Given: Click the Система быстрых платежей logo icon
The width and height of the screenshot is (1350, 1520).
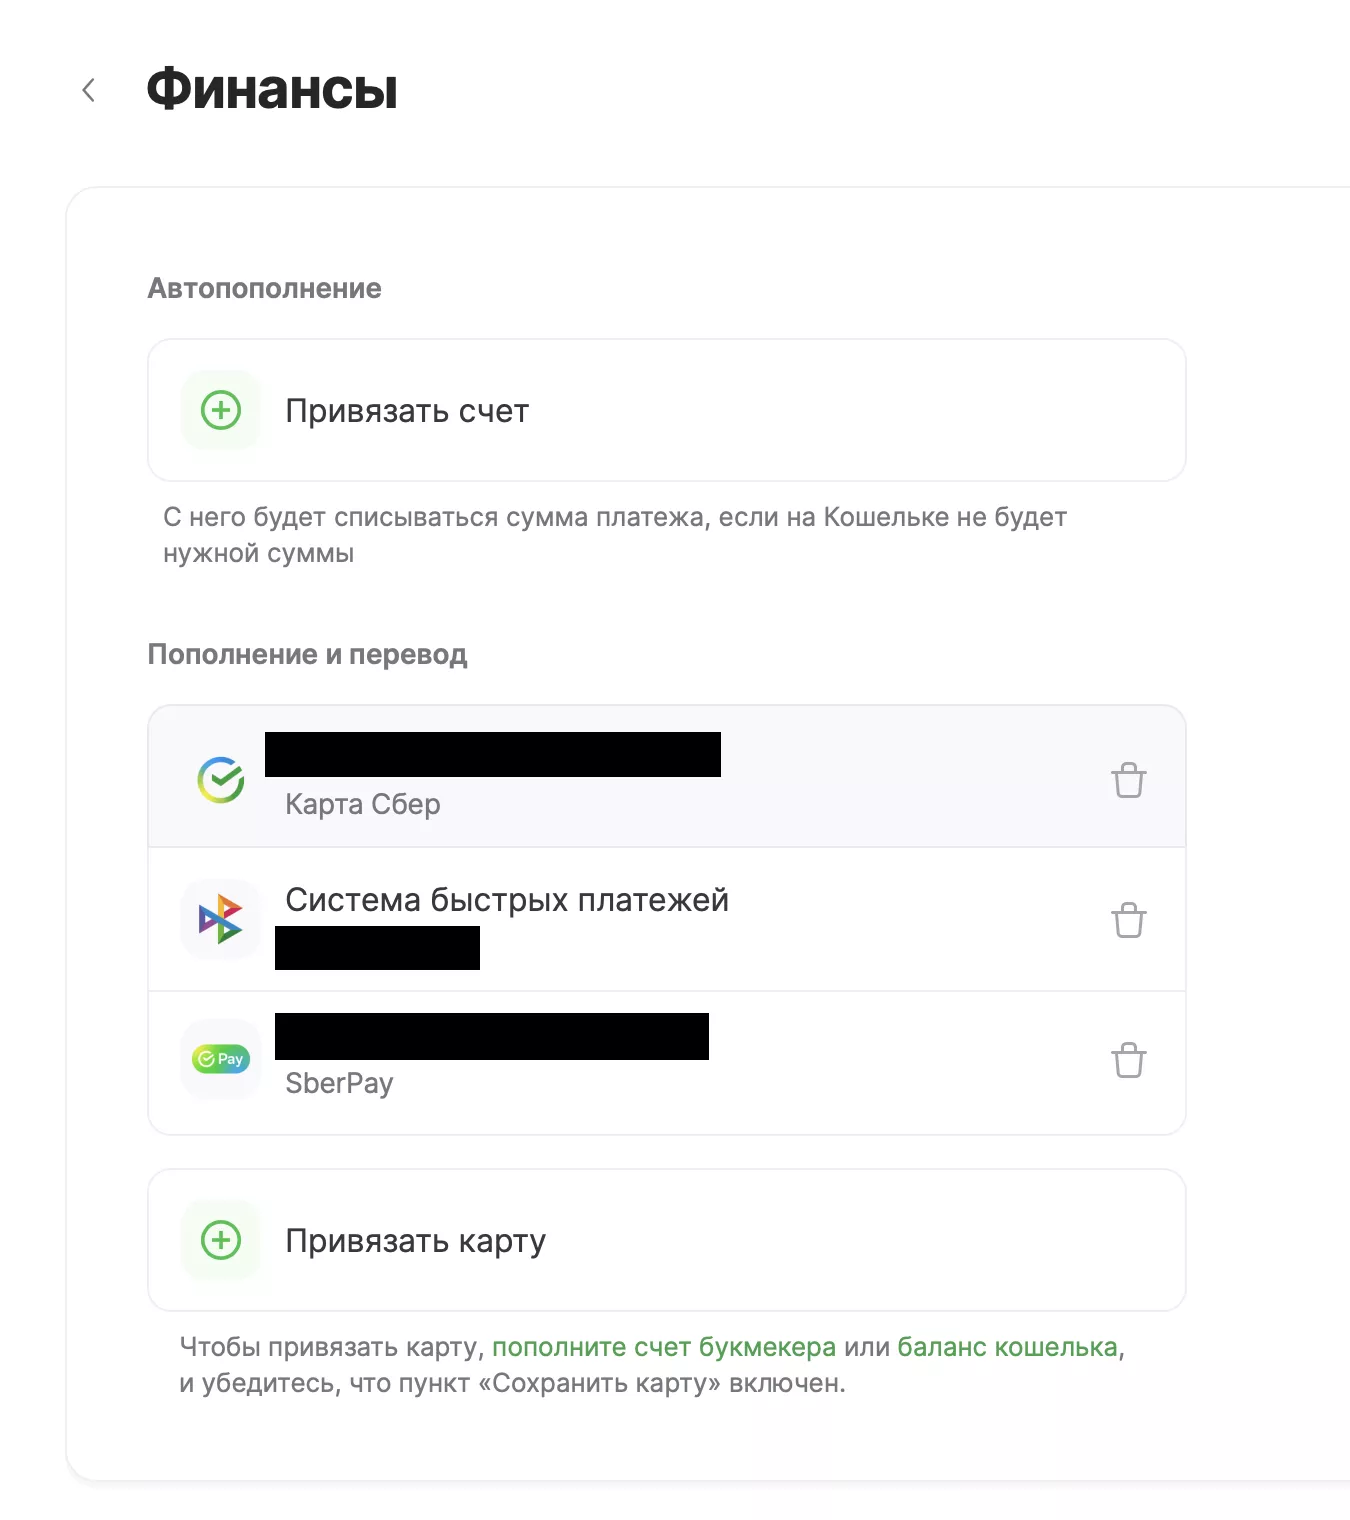Looking at the screenshot, I should [221, 920].
